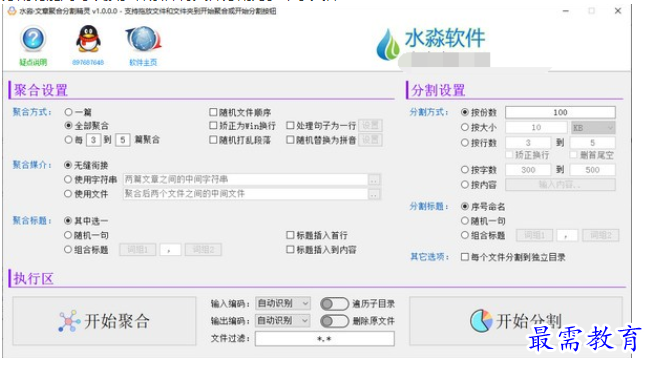Enable 随机文件顺序 checkbox
This screenshot has width=650, height=370.
pos(213,112)
